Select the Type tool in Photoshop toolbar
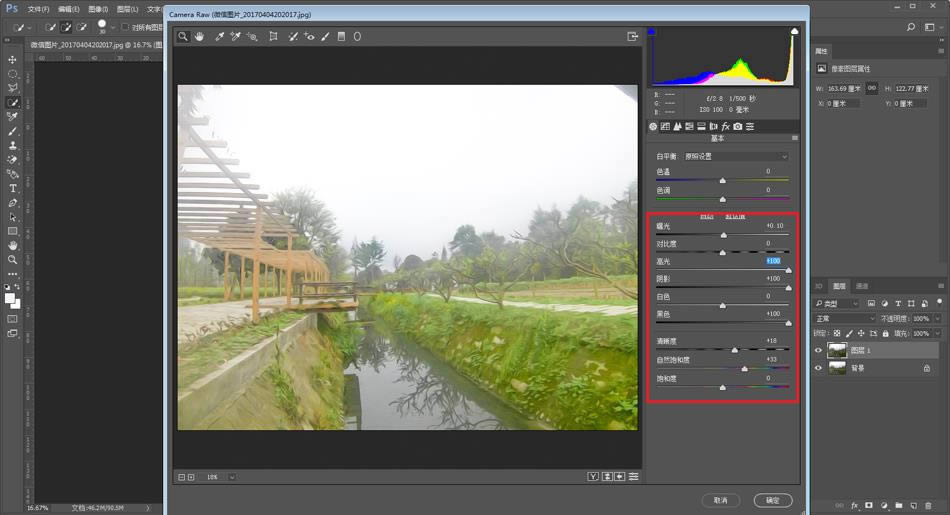The image size is (950, 515). click(x=13, y=188)
